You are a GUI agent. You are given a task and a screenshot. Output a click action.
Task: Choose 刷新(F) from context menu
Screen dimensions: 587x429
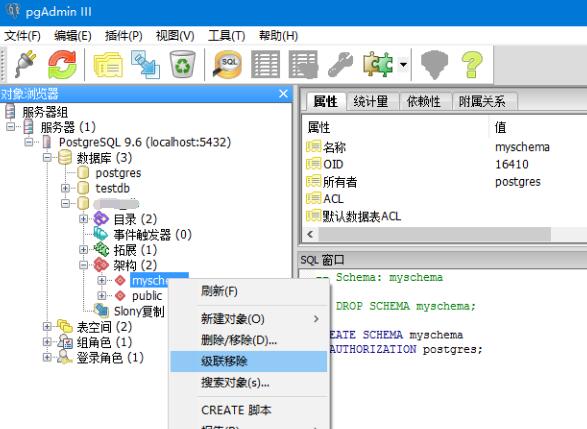[x=249, y=291]
